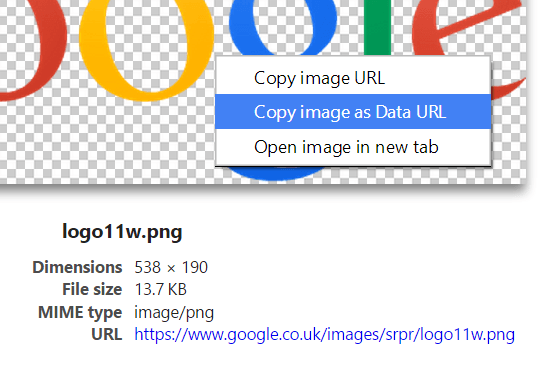Click the MIME type label
Screen dimensions: 551x366
coord(80,313)
